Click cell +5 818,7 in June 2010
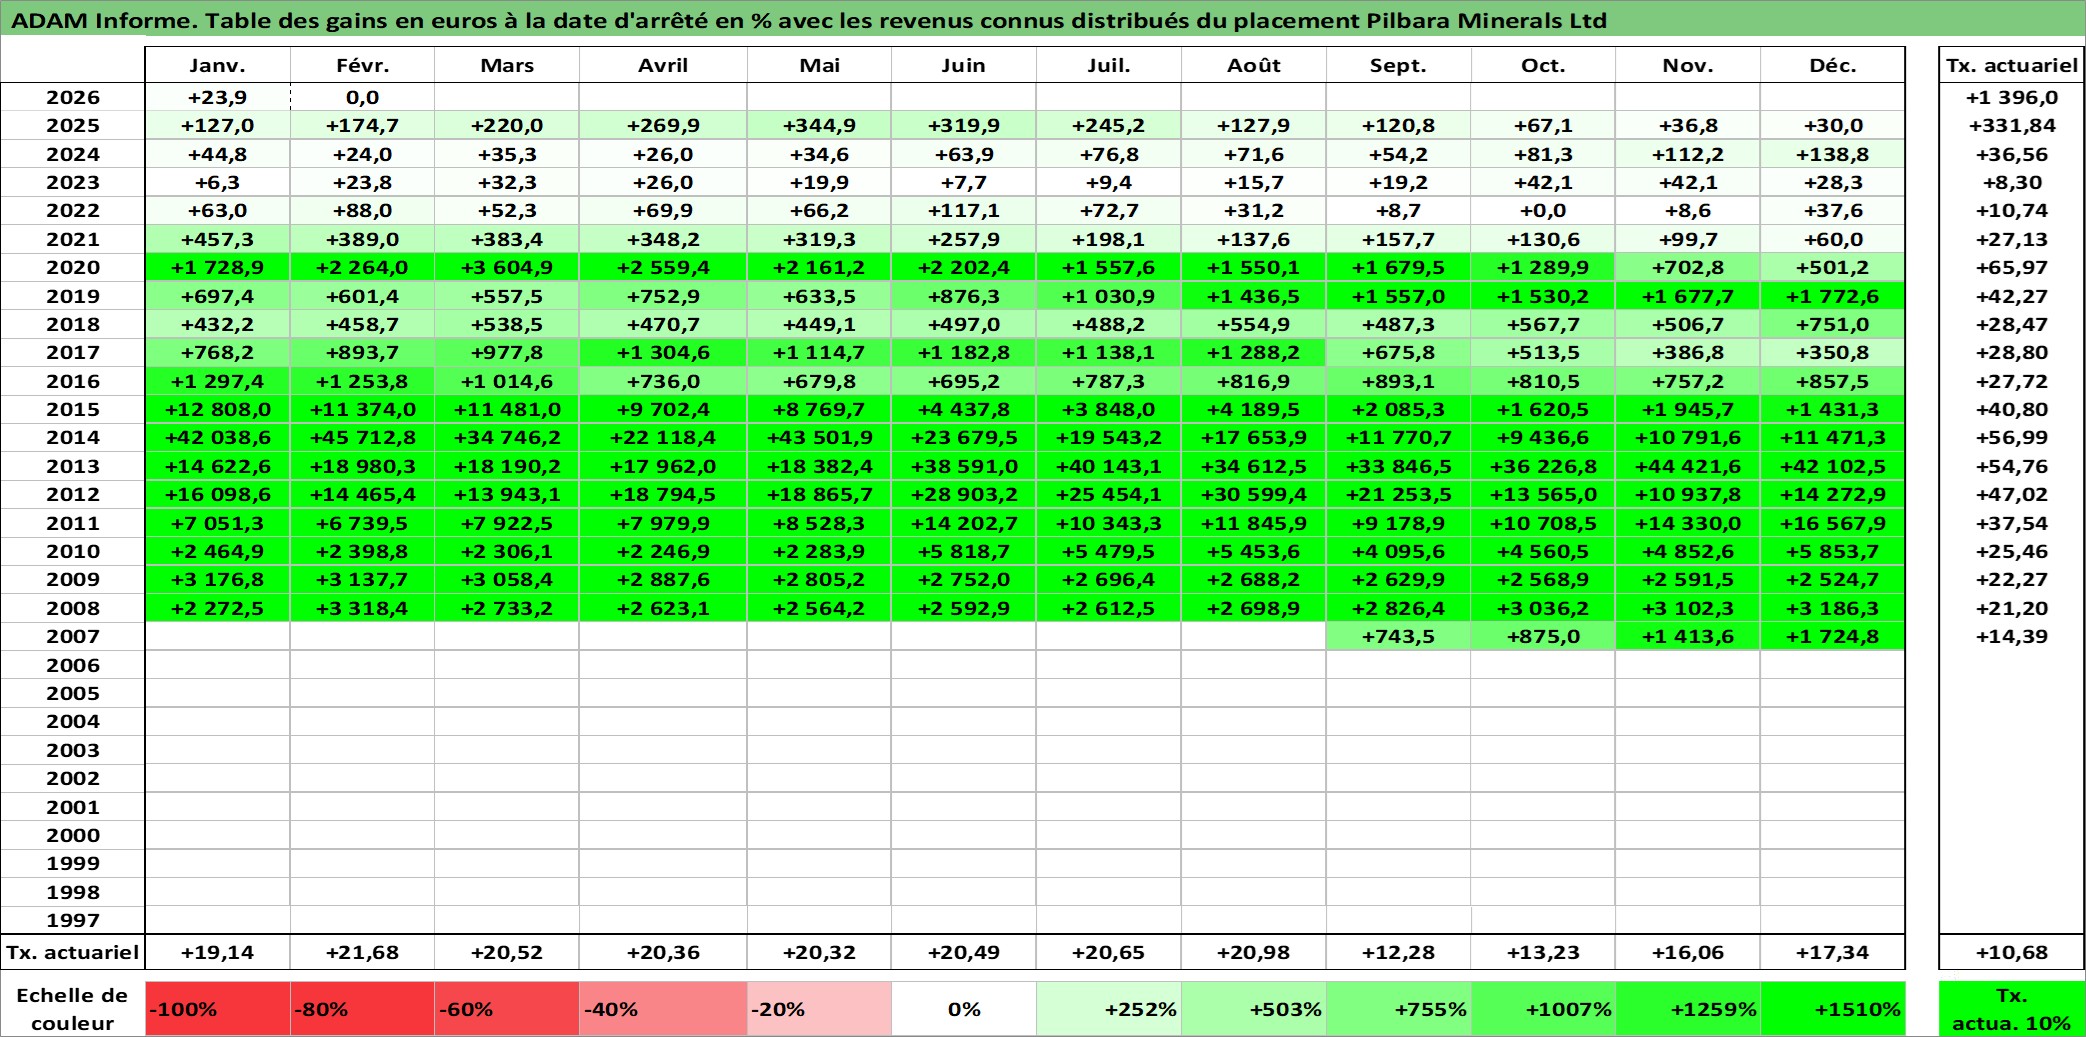This screenshot has height=1037, width=2086. (x=964, y=551)
